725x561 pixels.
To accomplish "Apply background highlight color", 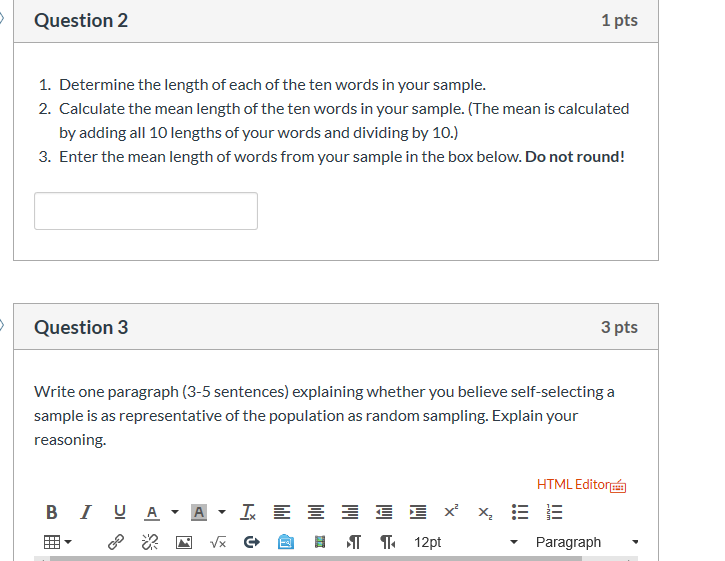I will point(199,512).
